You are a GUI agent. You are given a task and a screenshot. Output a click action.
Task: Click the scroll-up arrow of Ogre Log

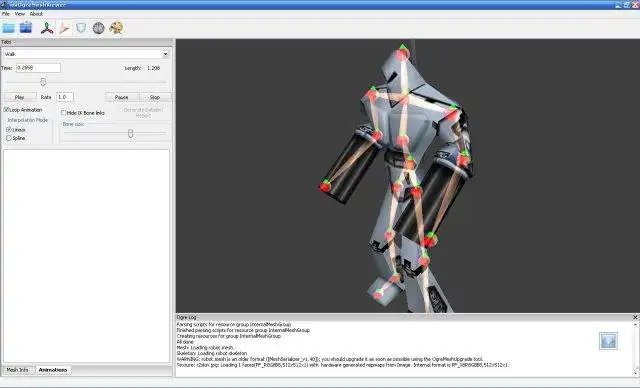pyautogui.click(x=636, y=324)
